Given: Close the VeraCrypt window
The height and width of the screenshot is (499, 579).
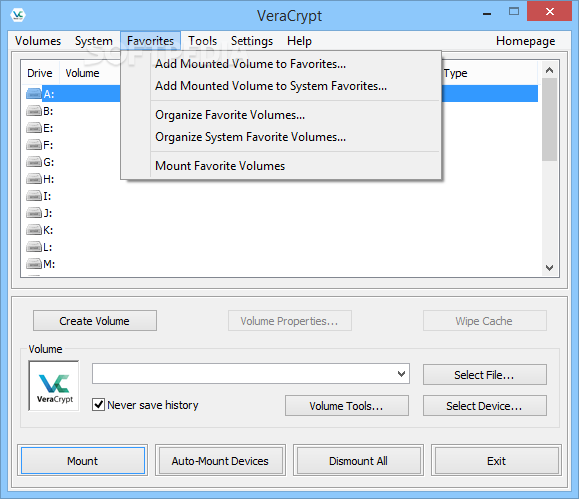Looking at the screenshot, I should [x=549, y=11].
